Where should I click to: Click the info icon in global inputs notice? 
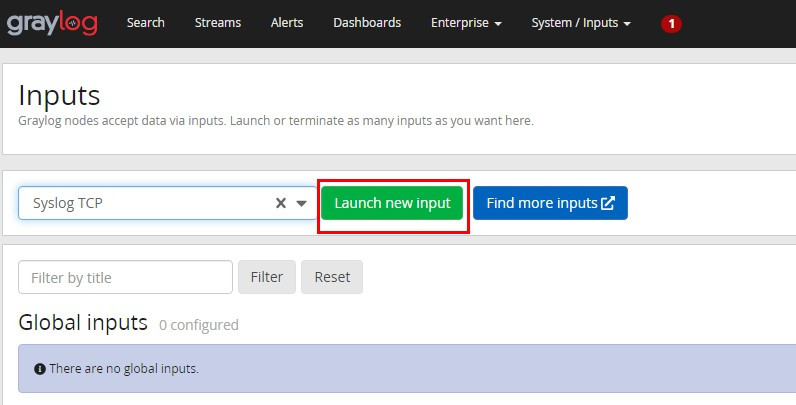click(x=40, y=369)
